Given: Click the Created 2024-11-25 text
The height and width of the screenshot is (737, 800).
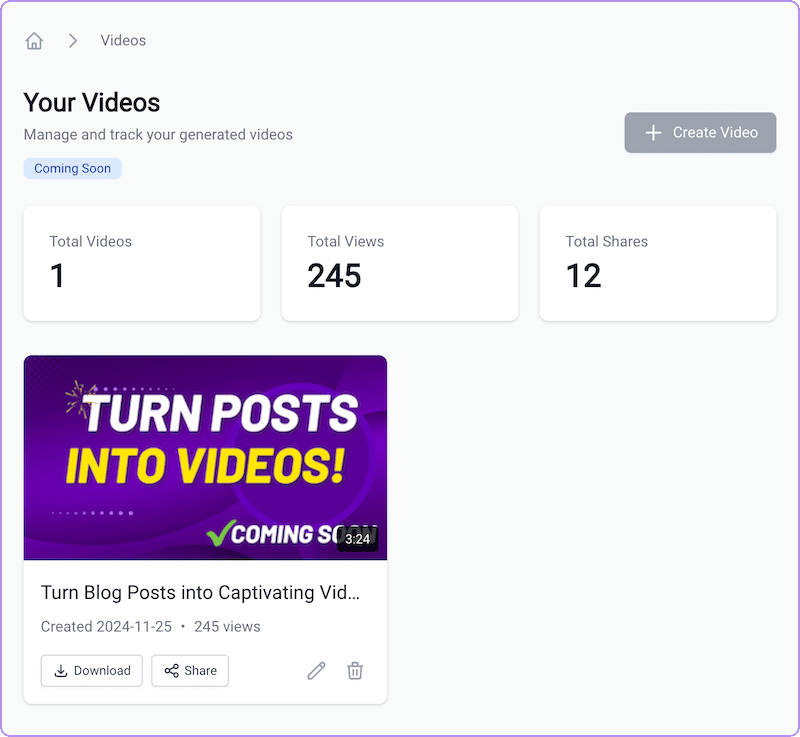Looking at the screenshot, I should (x=106, y=627).
